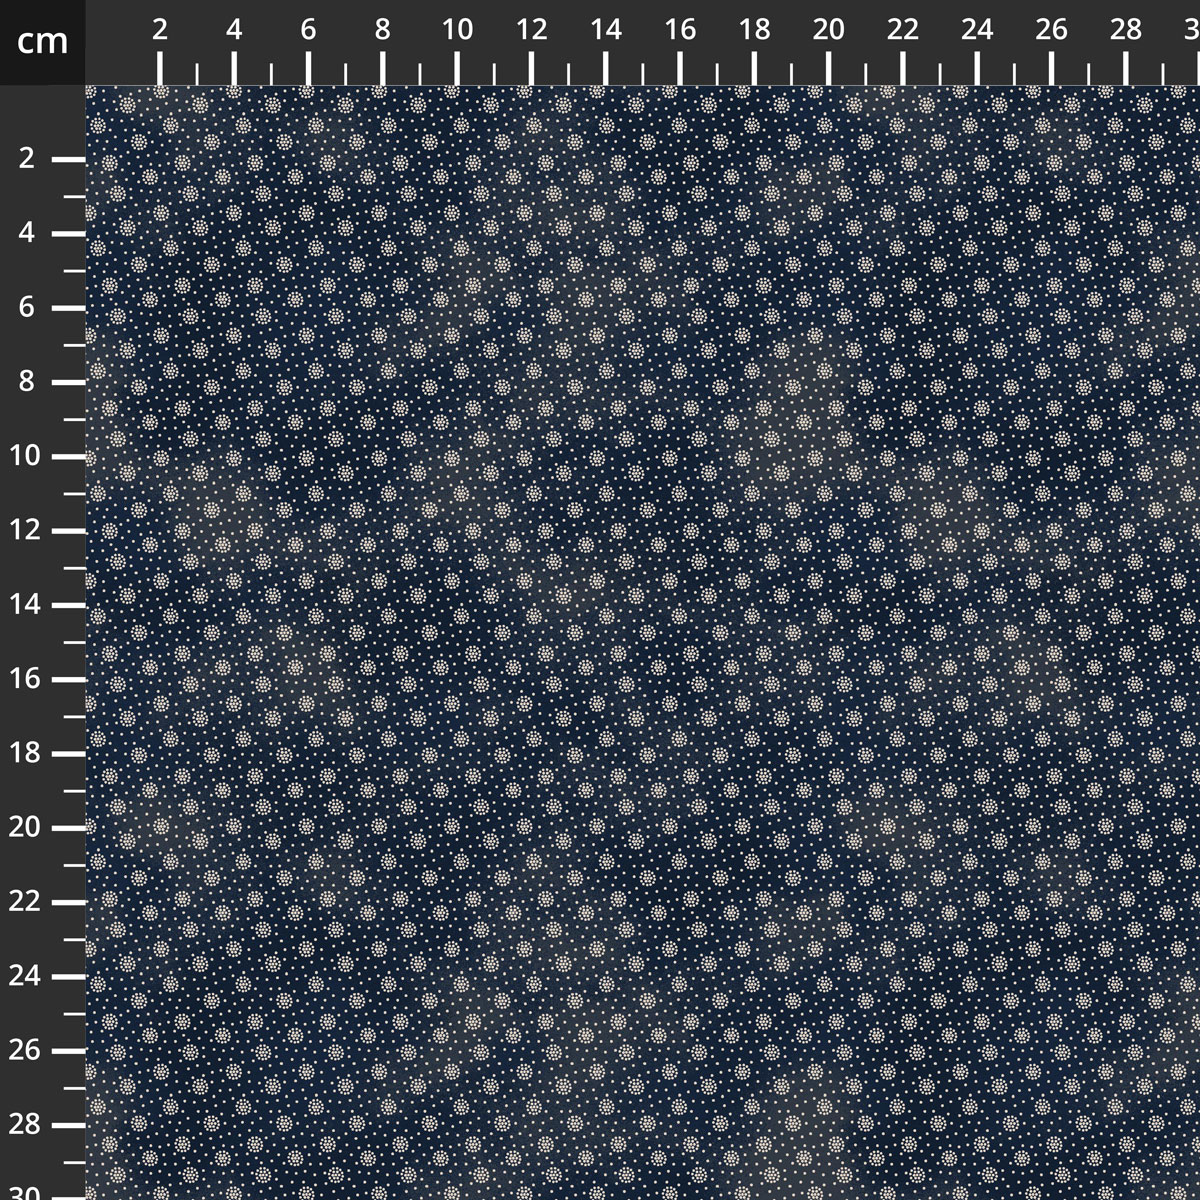Click the cm unit label in the corner
1200x1200 pixels.
click(x=40, y=40)
